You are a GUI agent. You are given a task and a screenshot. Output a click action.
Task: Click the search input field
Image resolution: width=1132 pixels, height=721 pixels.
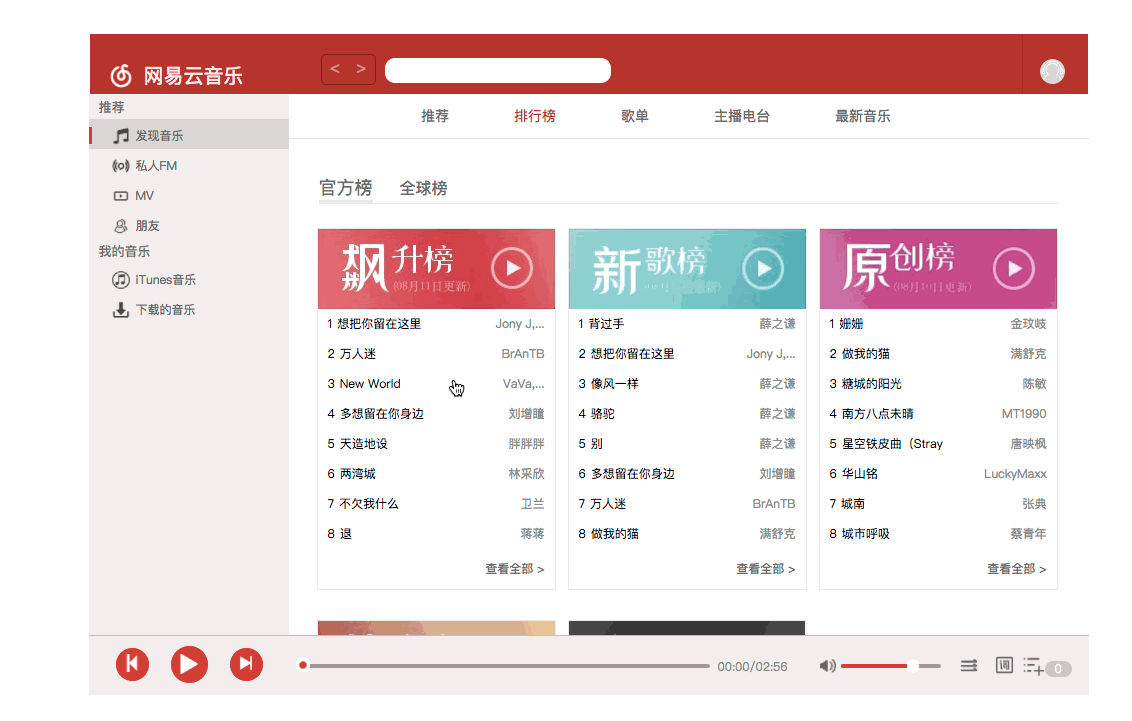497,70
